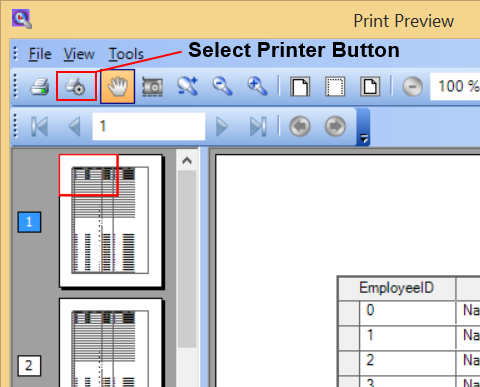Go to the last page
This screenshot has width=480, height=387.
pos(258,126)
